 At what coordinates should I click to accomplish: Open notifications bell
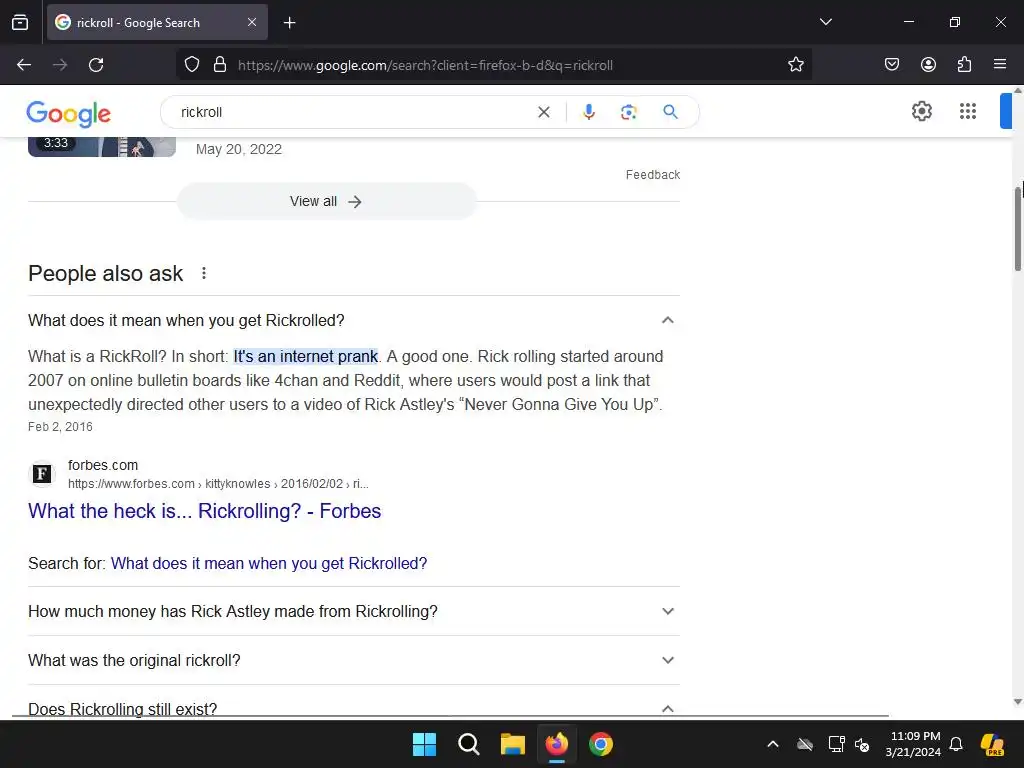956,744
